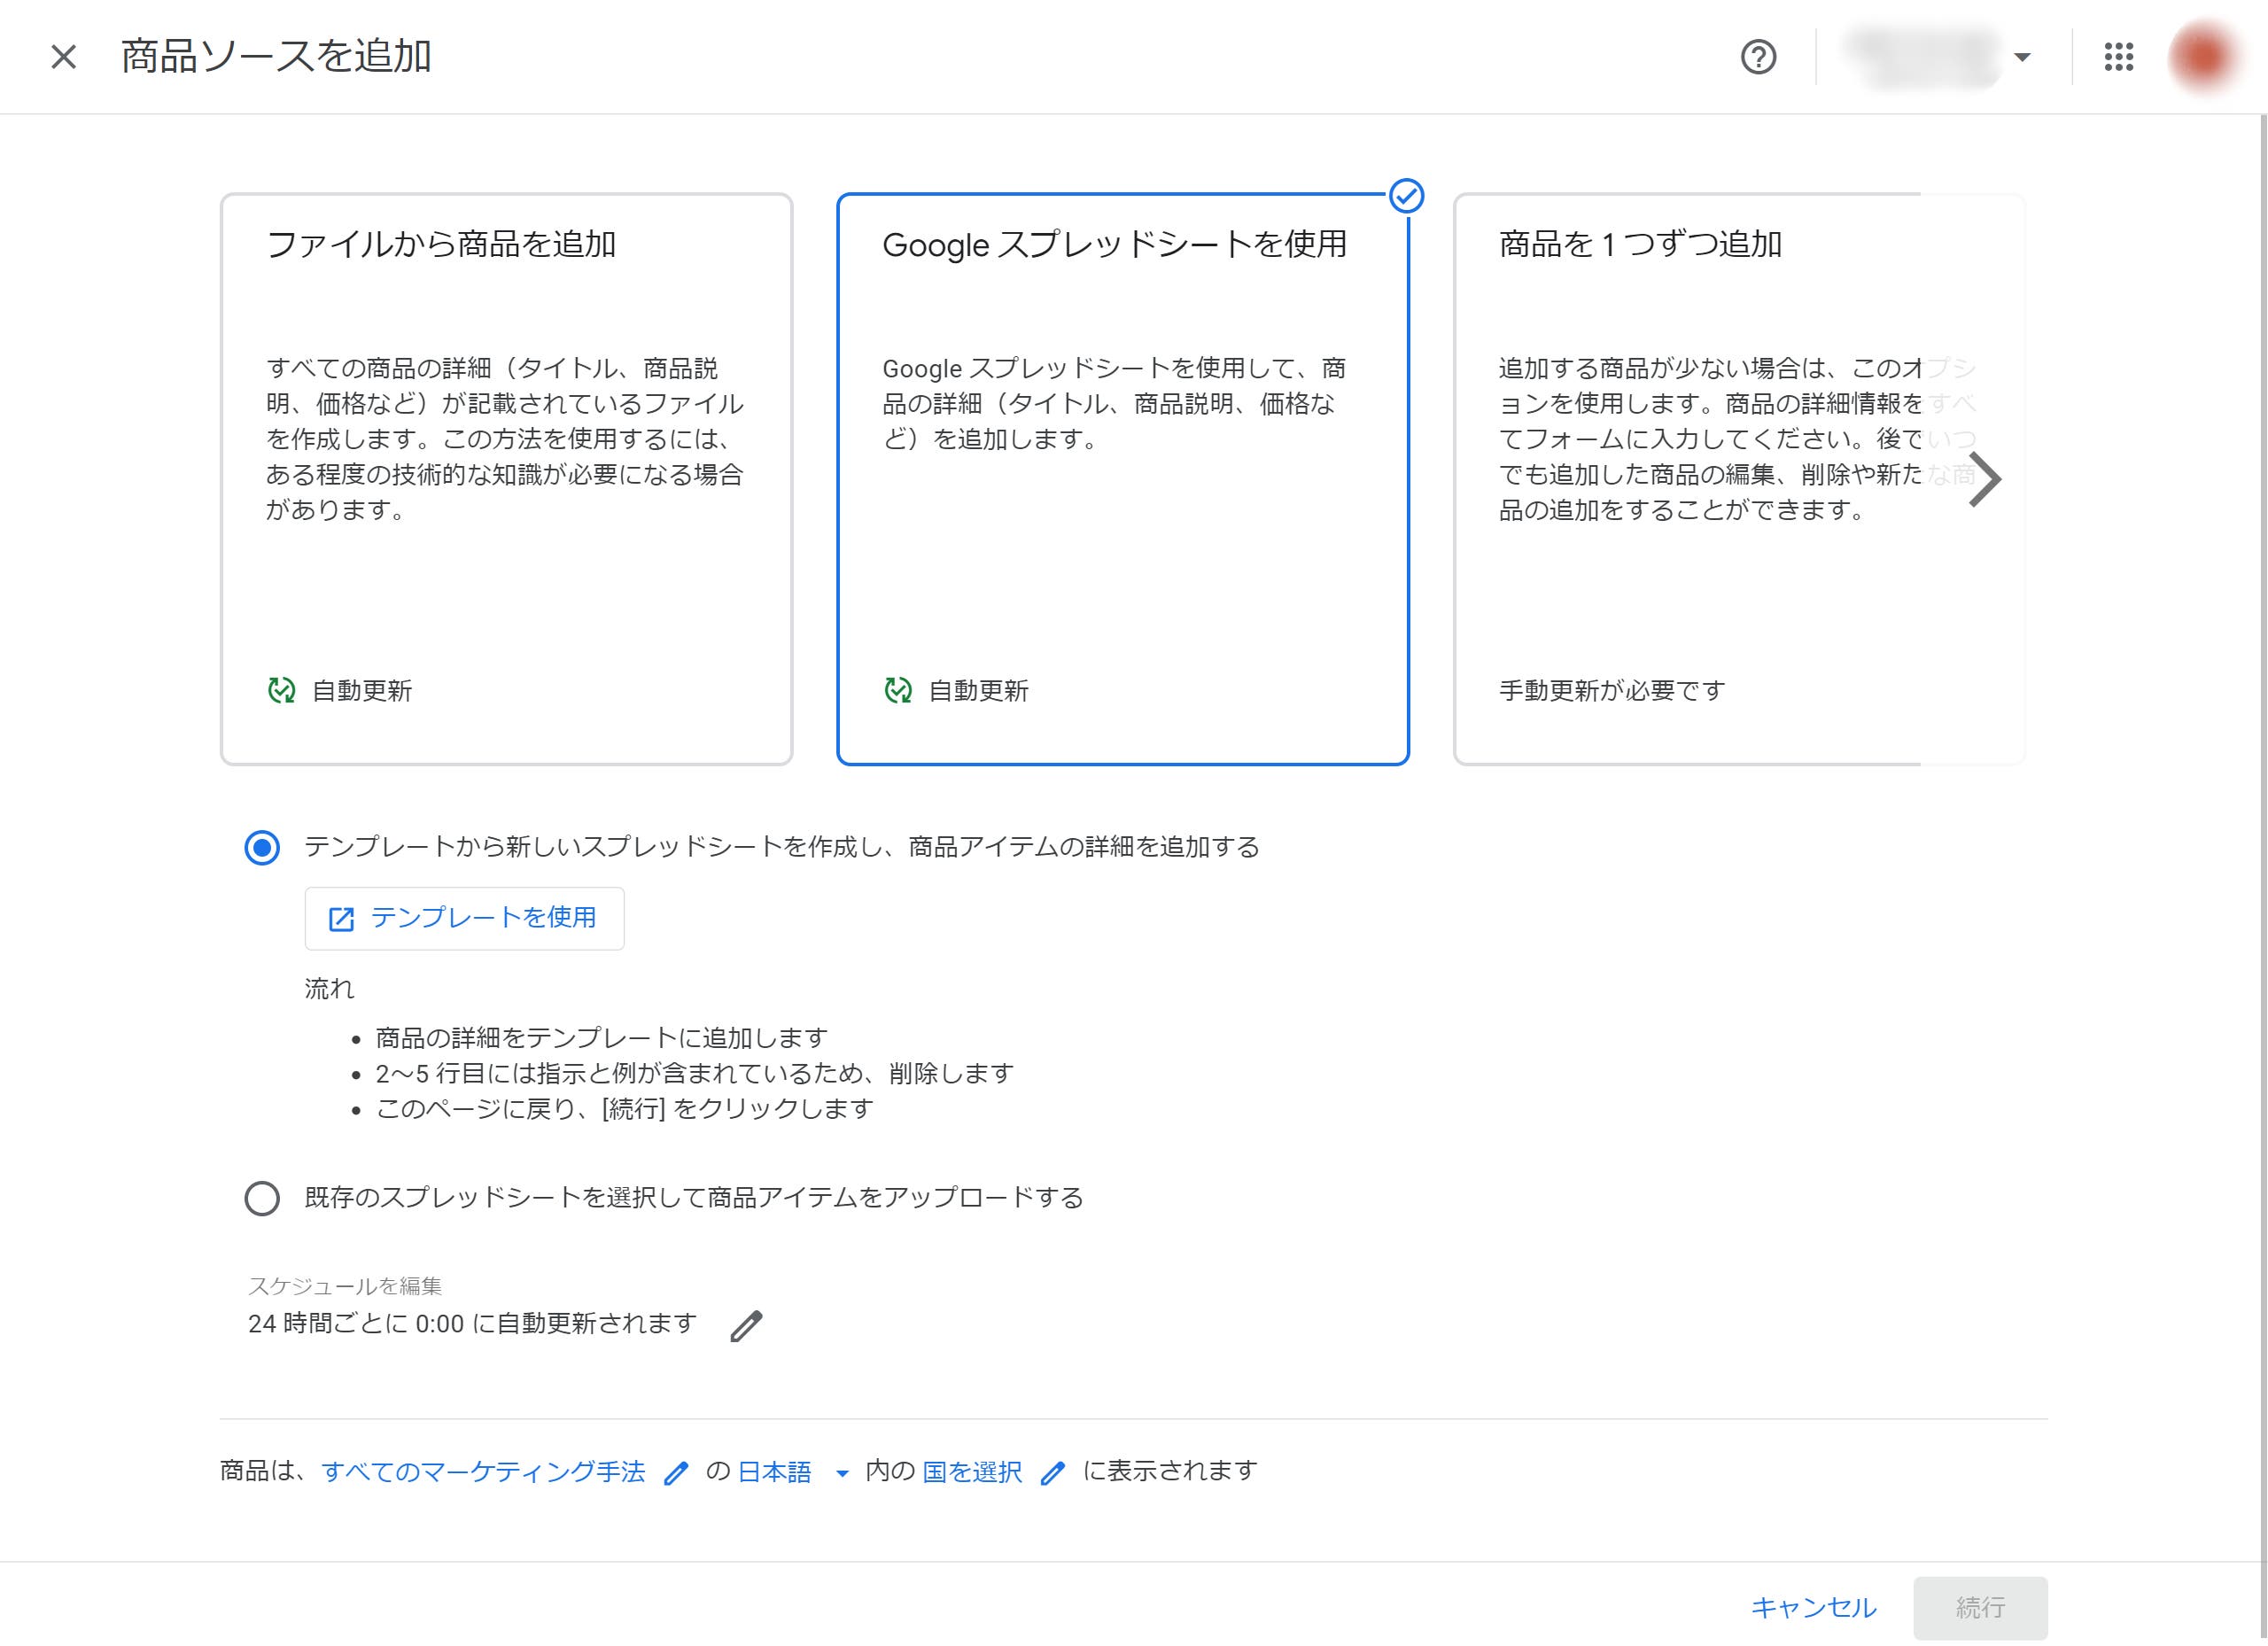Select the 商品を 1 つずつ追加 card
The image size is (2268, 1646).
click(x=1738, y=479)
